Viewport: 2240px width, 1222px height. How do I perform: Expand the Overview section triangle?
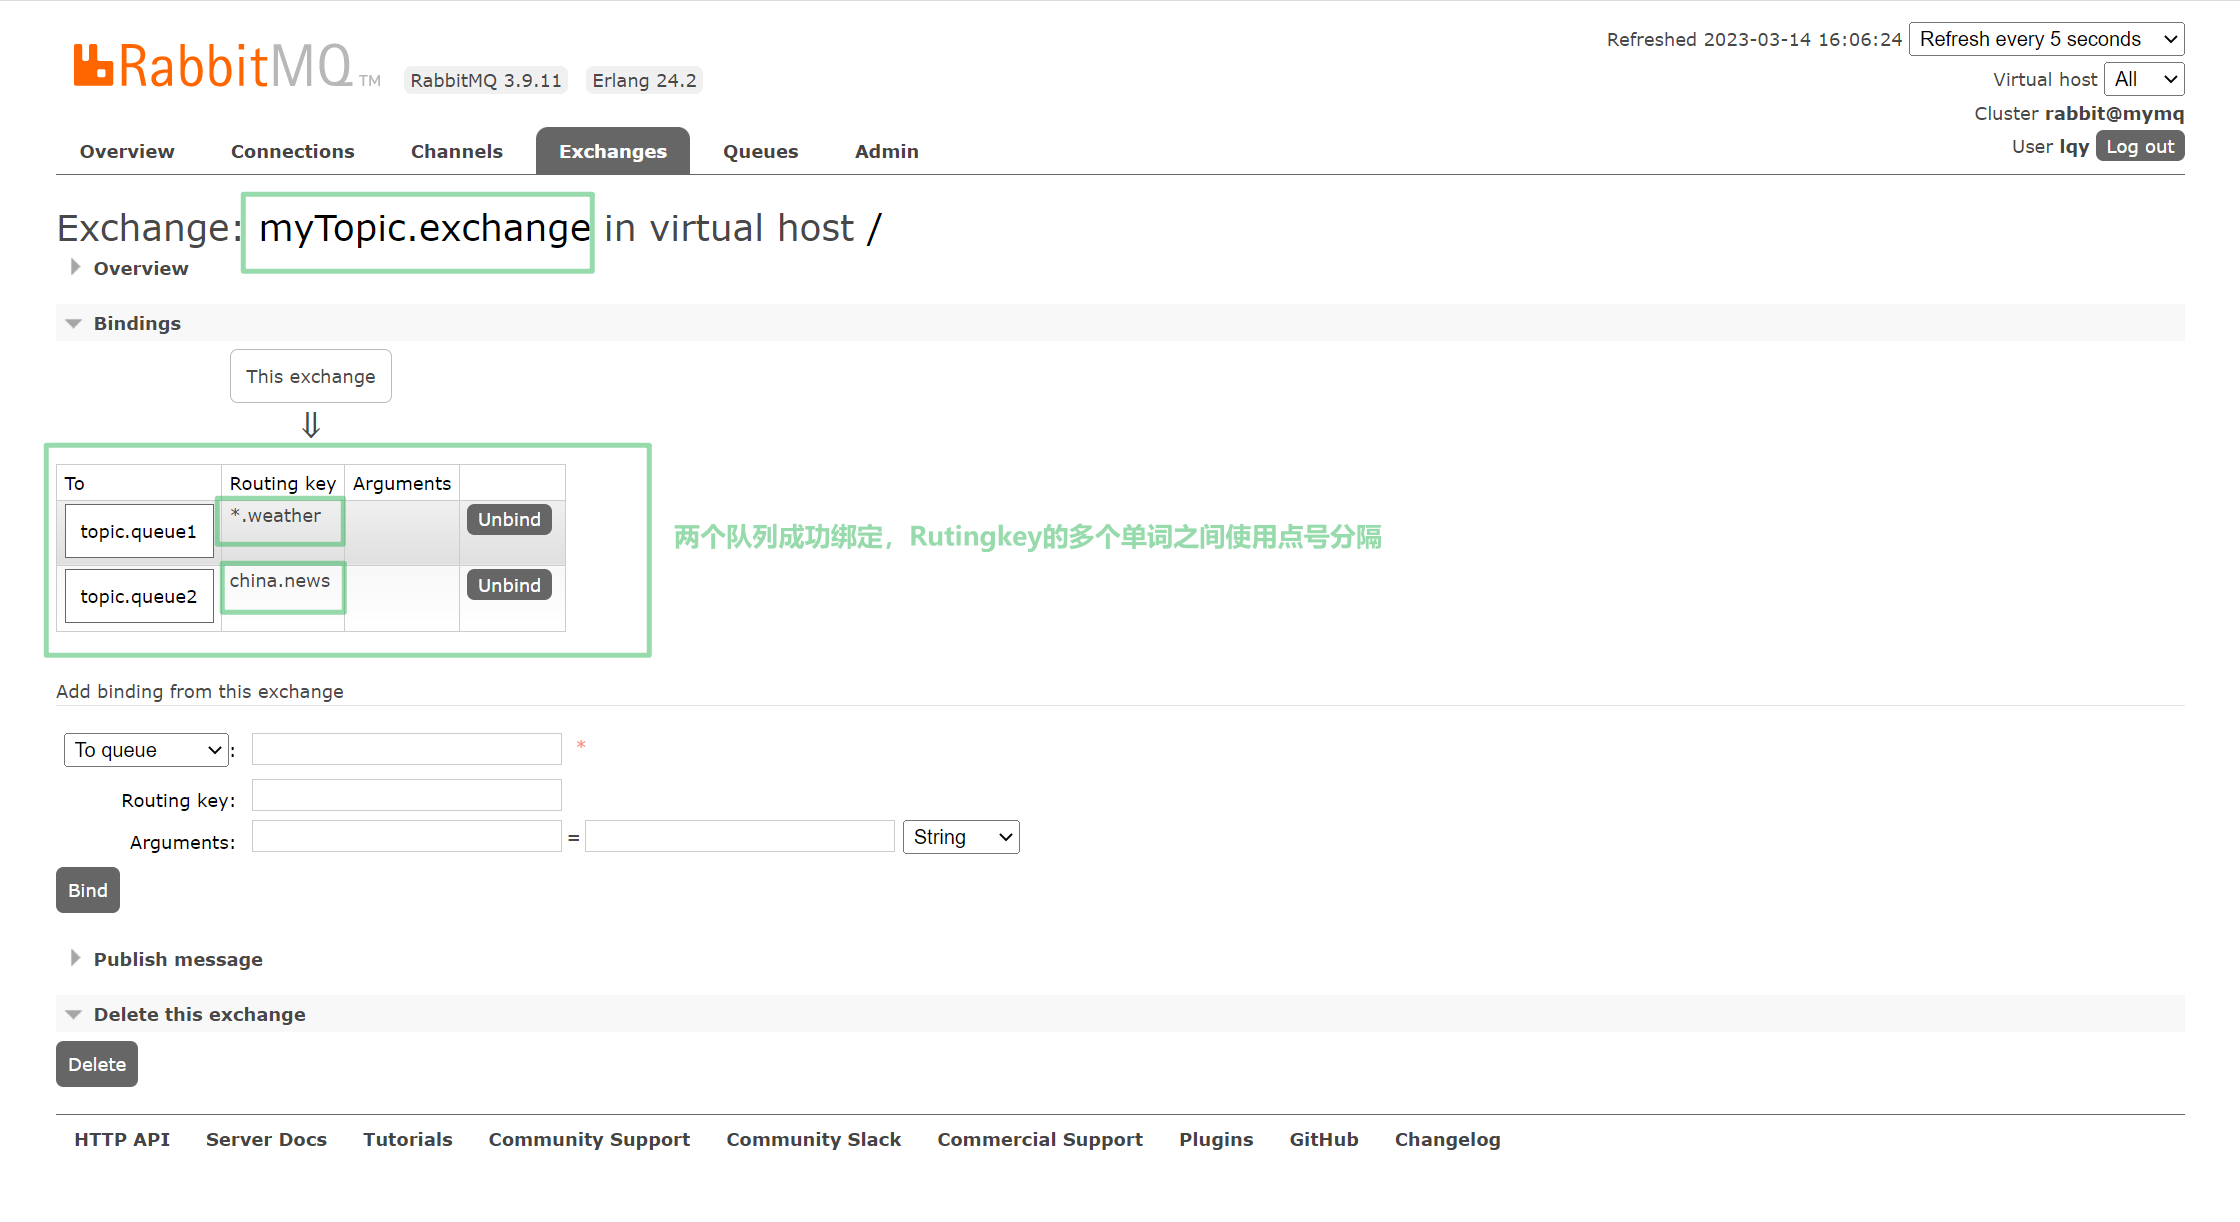coord(75,267)
